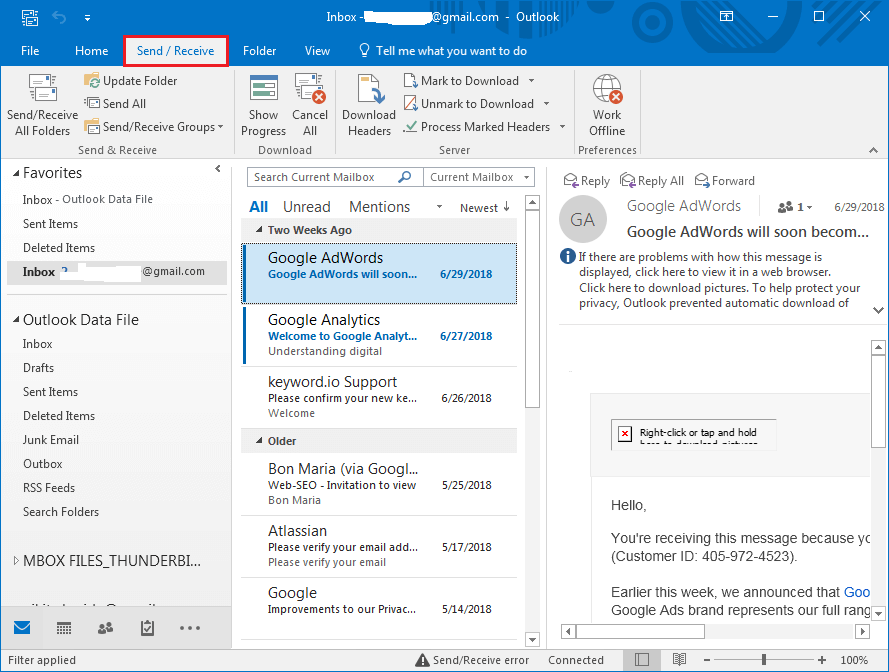Click Unmark to Download
Viewport: 889px width, 672px height.
pyautogui.click(x=469, y=104)
